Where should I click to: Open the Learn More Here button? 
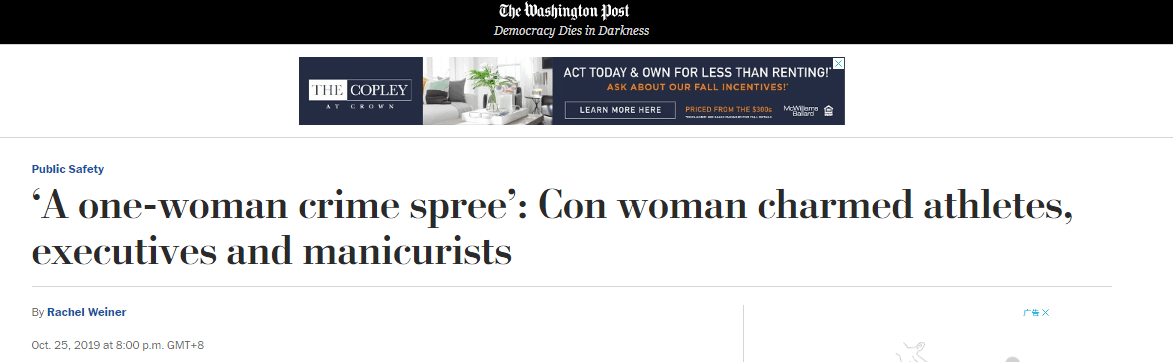(620, 110)
